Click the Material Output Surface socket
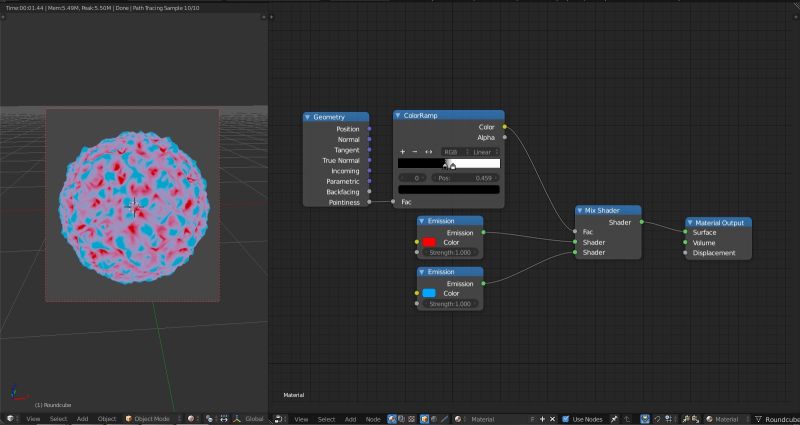 pos(685,232)
